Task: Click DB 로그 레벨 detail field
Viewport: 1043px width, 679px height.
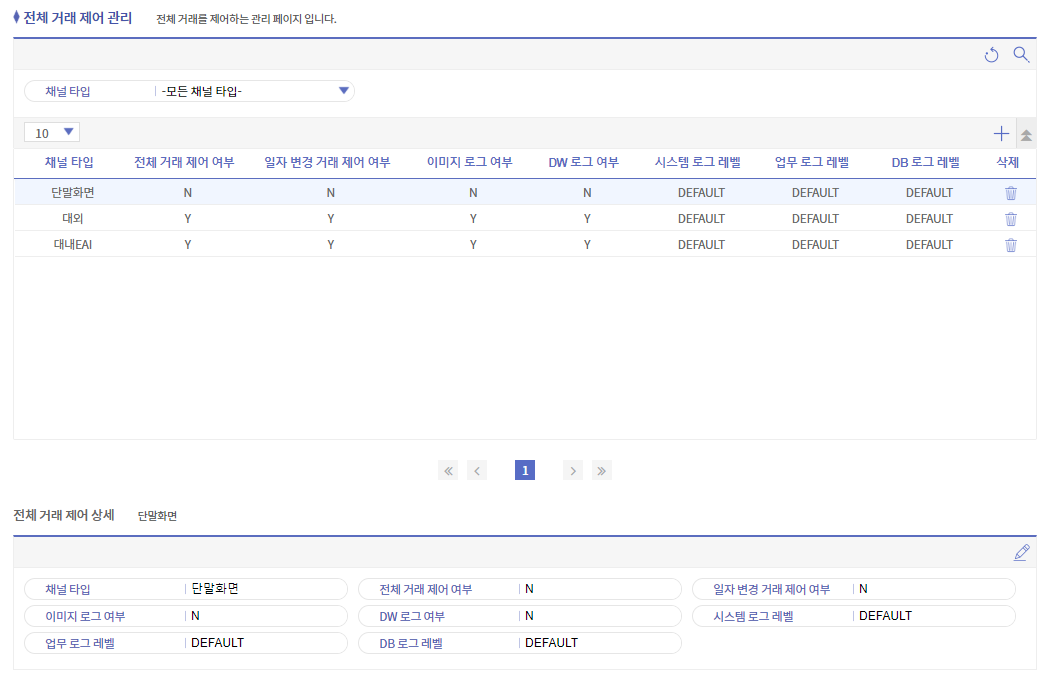Action: tap(520, 643)
